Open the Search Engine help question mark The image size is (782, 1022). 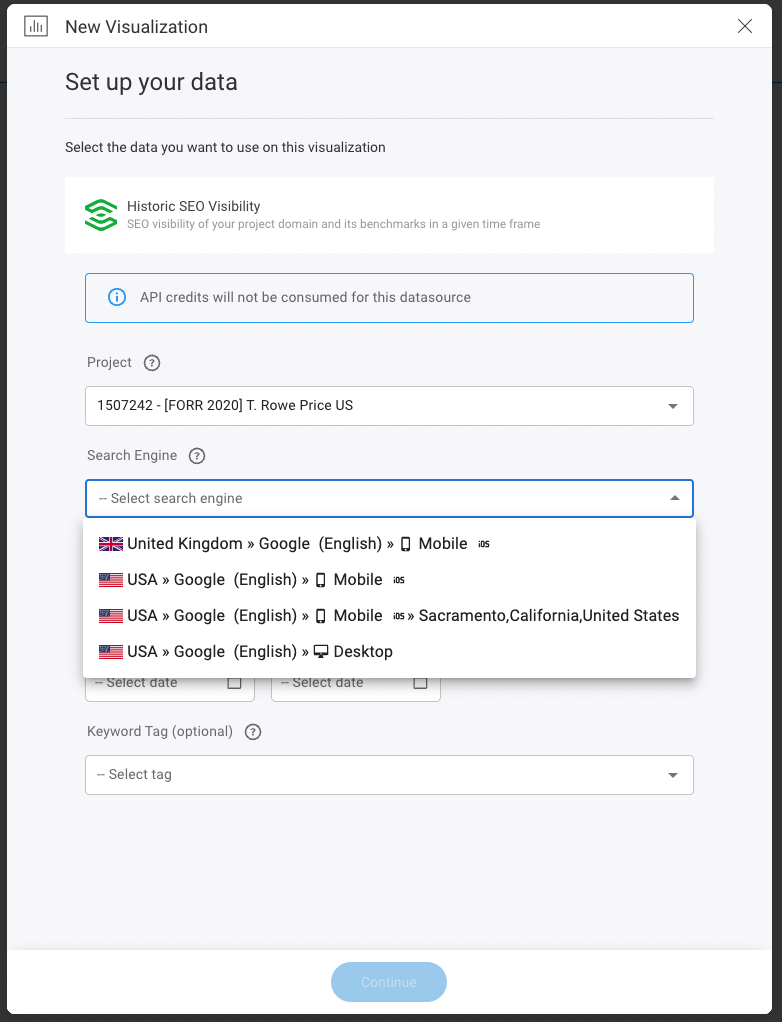pyautogui.click(x=197, y=456)
